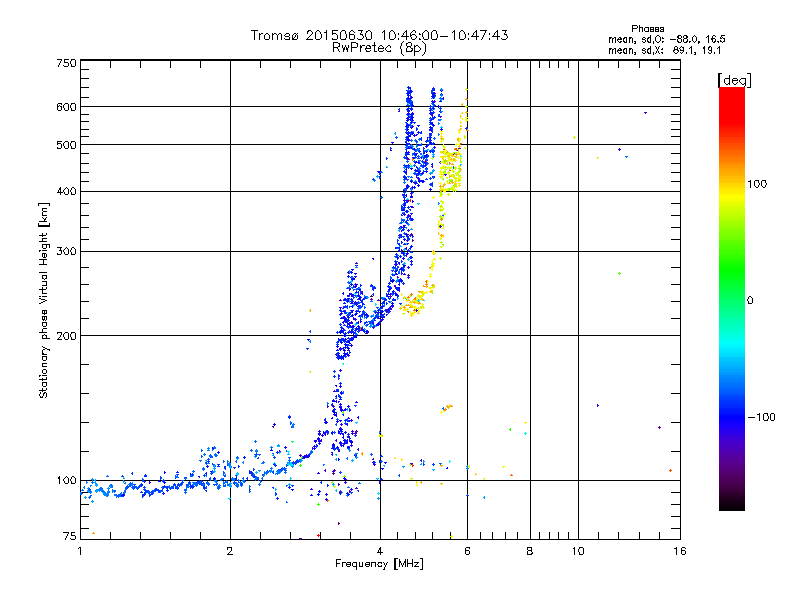Click the phase colorbar gradient
This screenshot has width=800, height=600.
pyautogui.click(x=732, y=299)
